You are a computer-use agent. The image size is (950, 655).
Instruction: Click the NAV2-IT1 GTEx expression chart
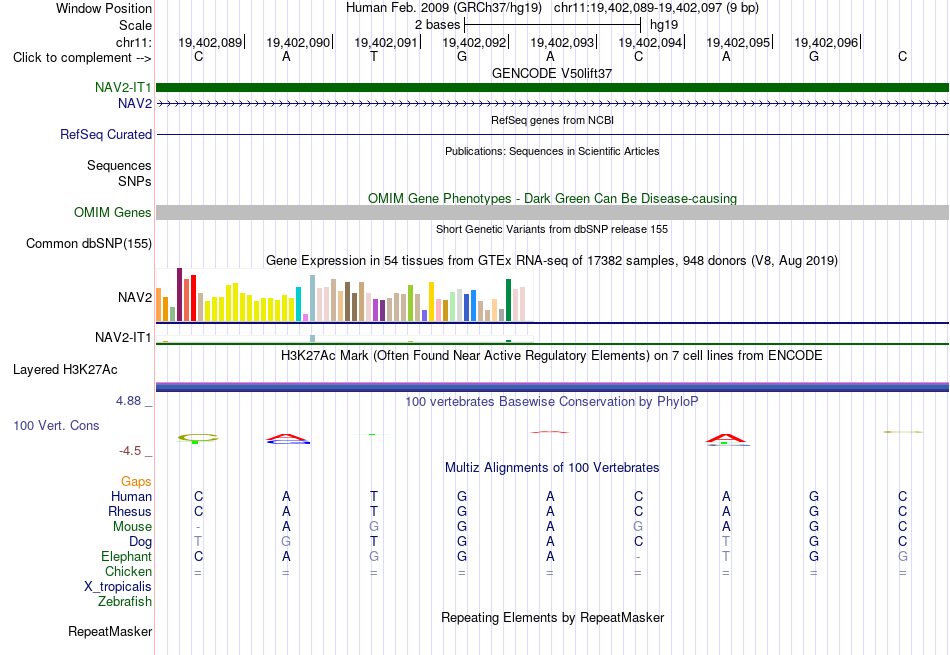(x=345, y=339)
